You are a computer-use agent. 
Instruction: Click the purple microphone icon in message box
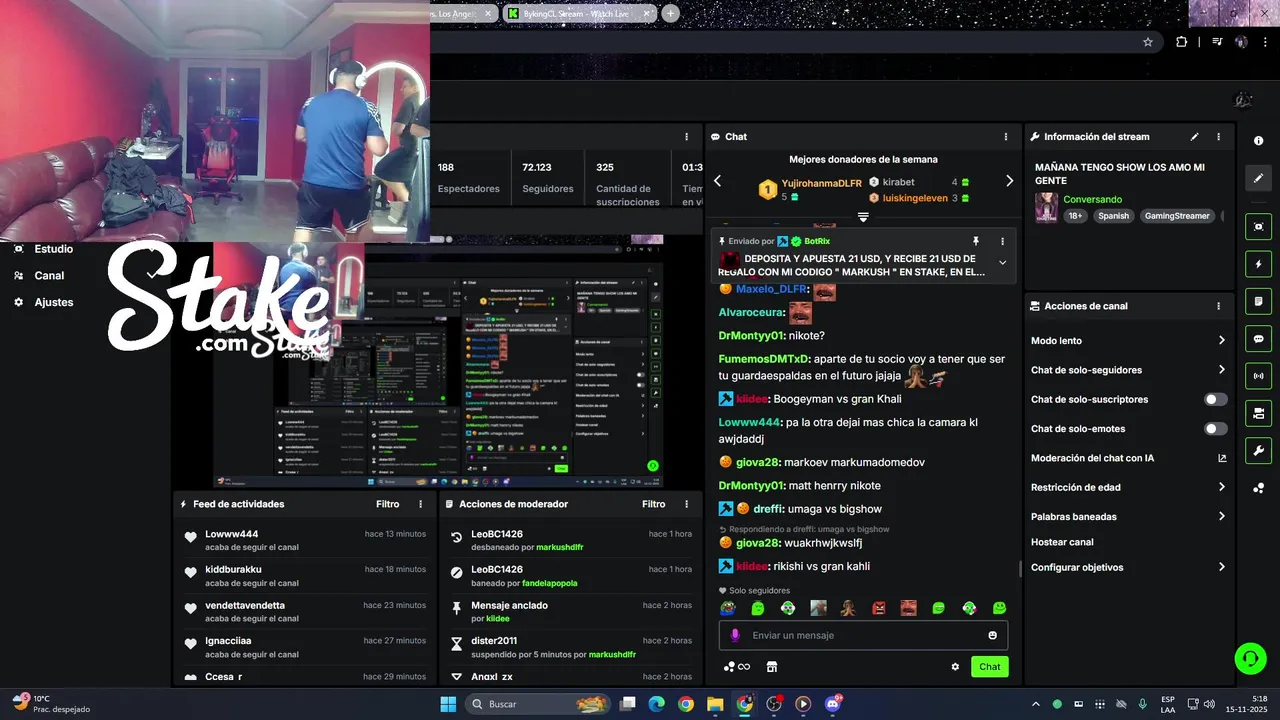click(735, 635)
